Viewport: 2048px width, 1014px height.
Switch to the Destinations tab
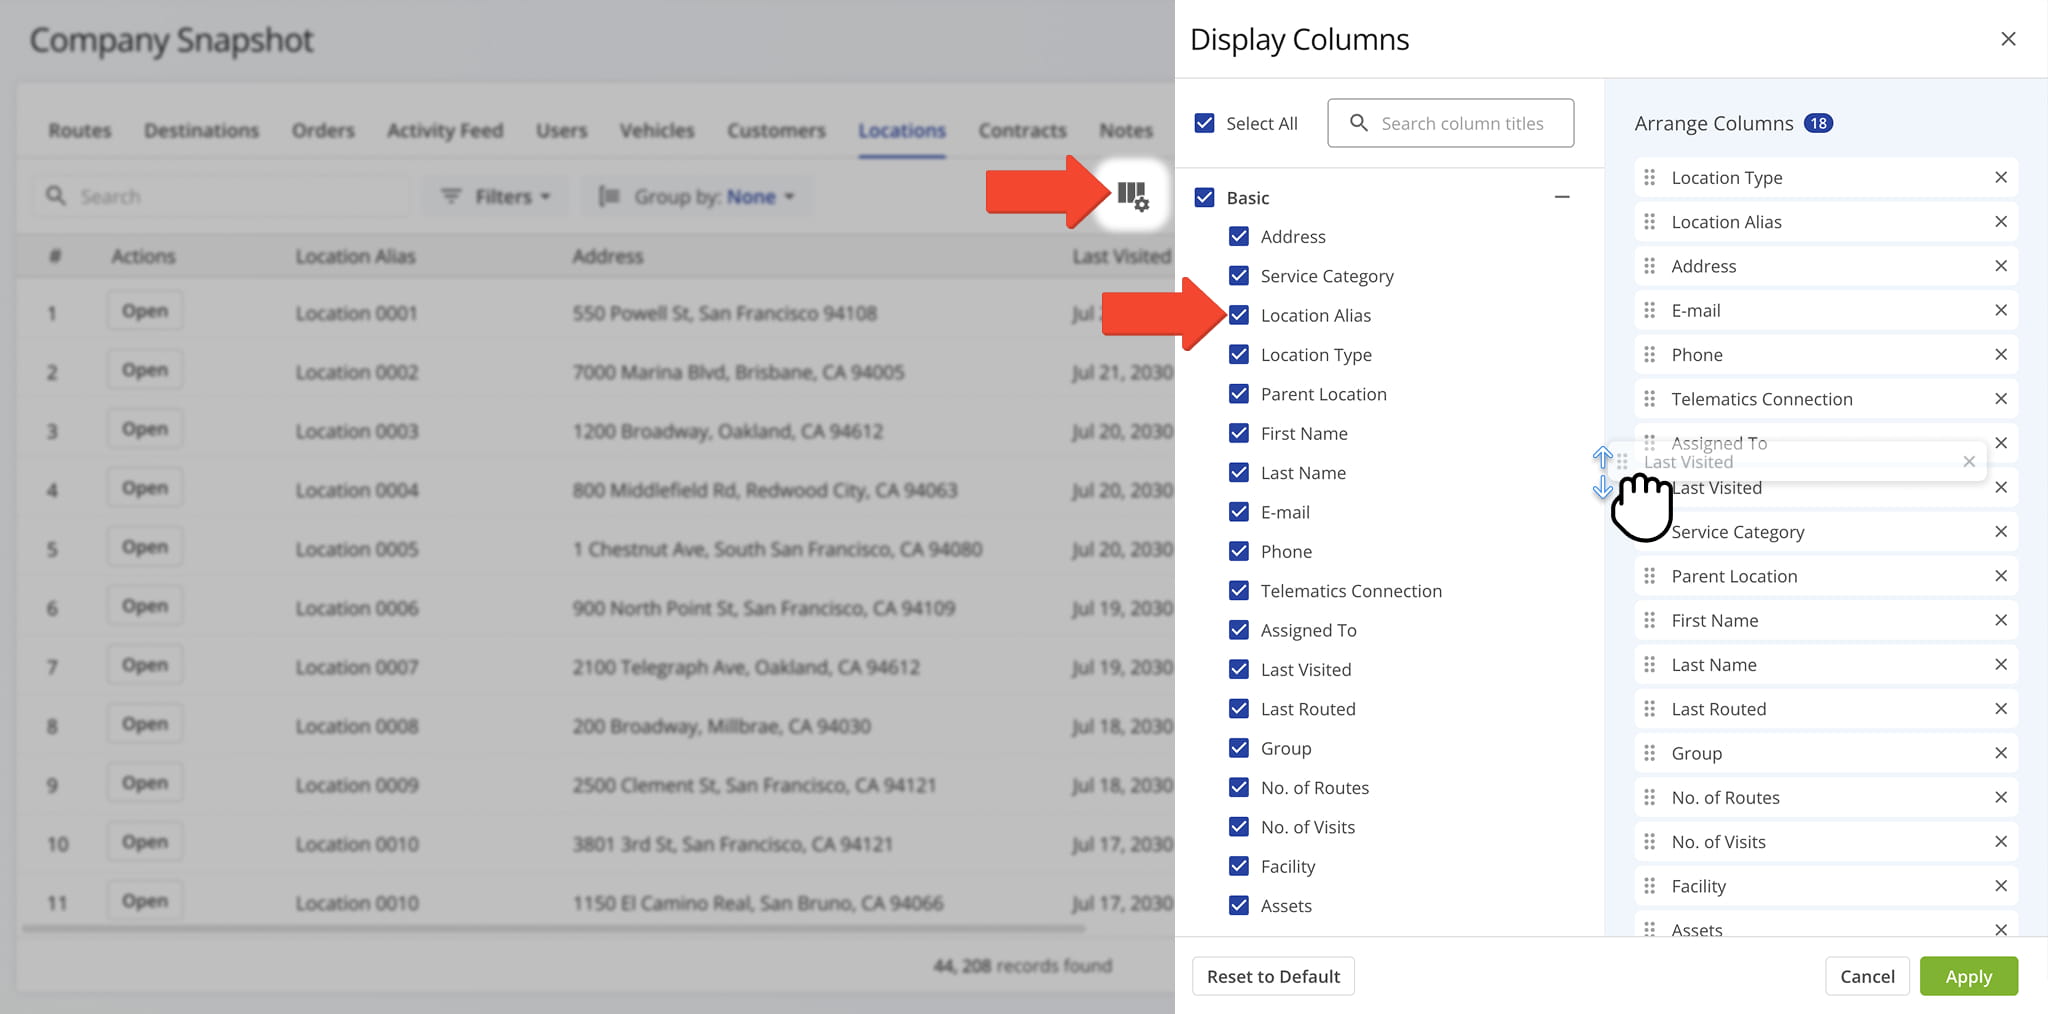point(201,130)
